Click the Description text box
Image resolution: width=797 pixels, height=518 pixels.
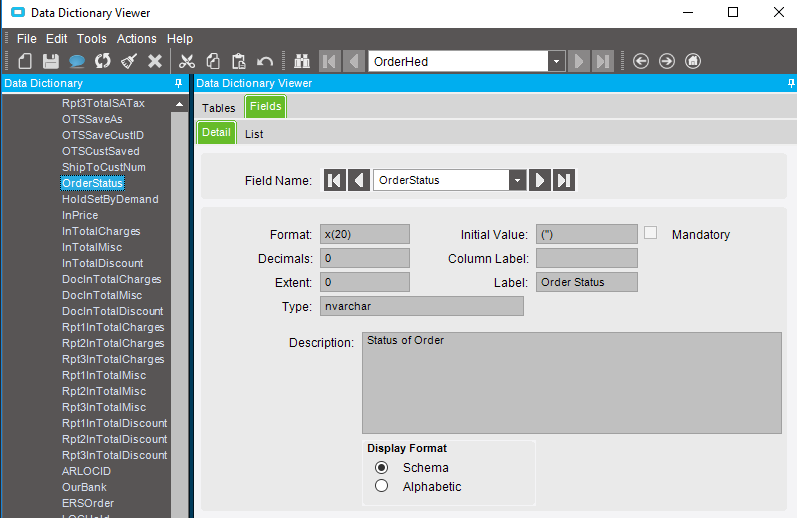click(x=571, y=382)
